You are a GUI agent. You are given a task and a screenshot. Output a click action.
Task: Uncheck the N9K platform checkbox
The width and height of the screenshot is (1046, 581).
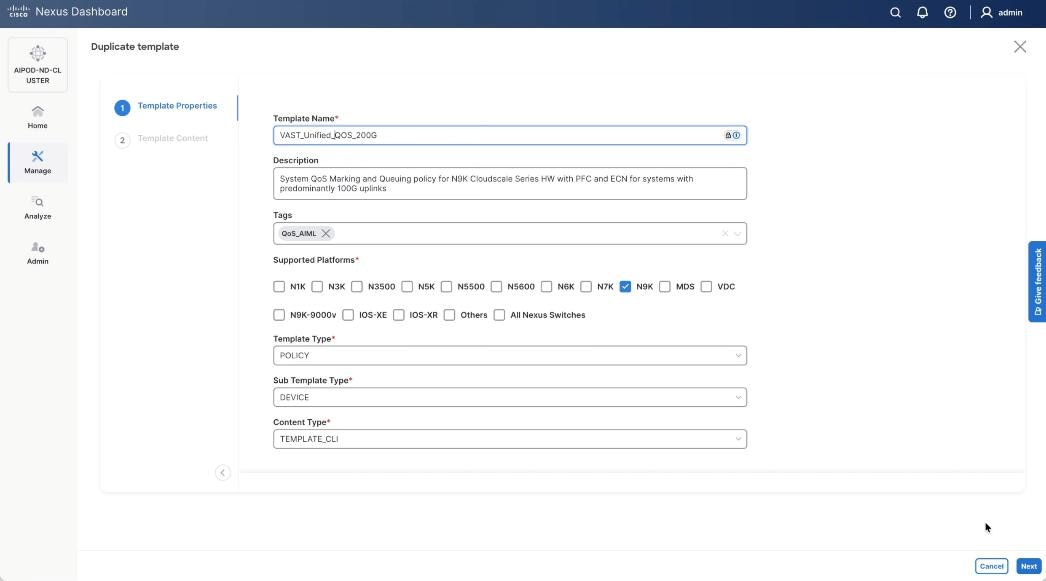coord(627,286)
